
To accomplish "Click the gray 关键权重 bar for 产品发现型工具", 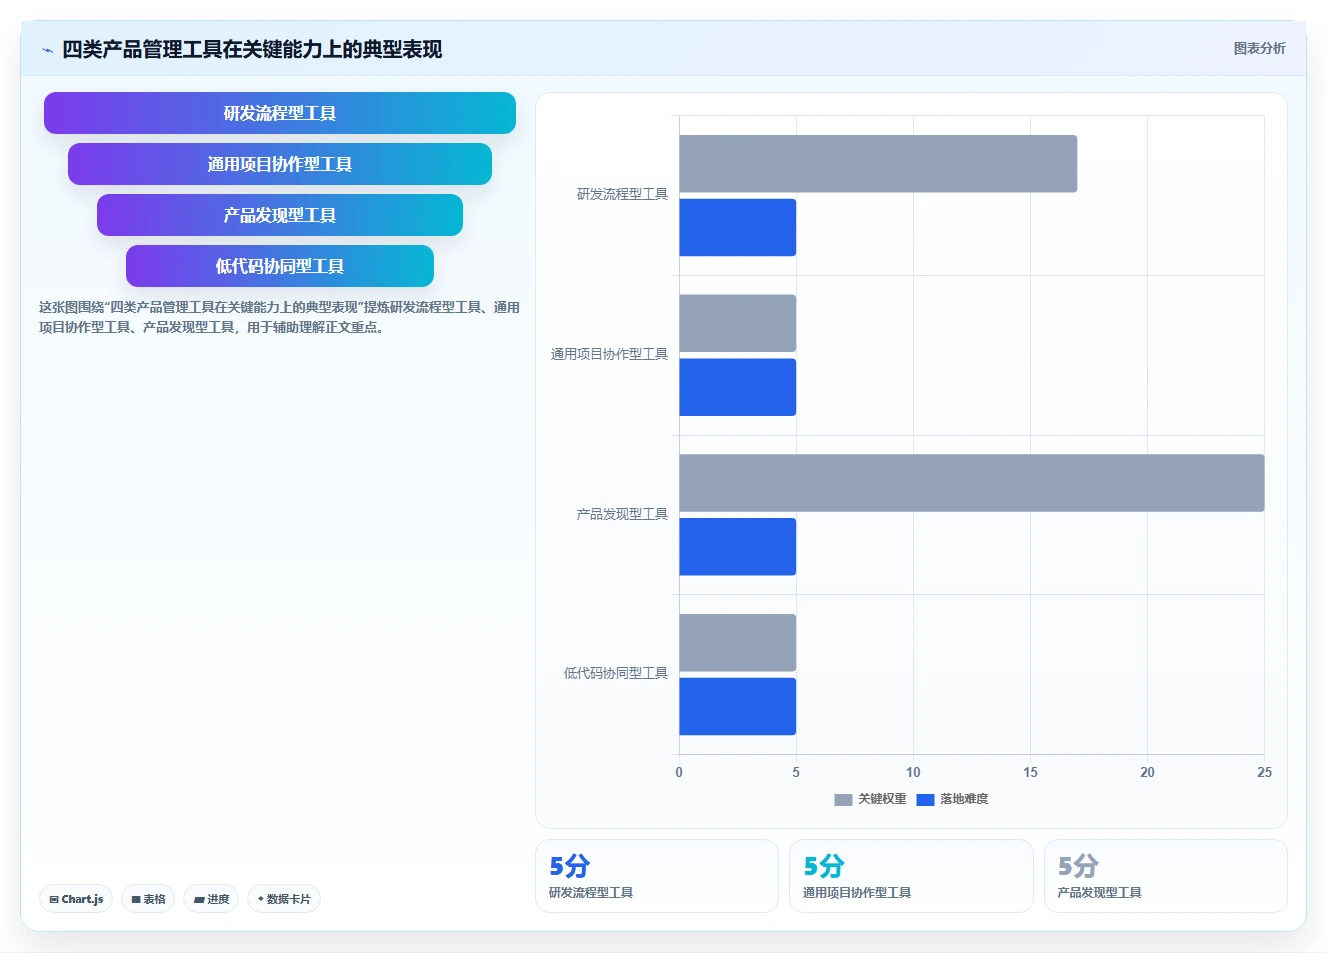I will (972, 483).
